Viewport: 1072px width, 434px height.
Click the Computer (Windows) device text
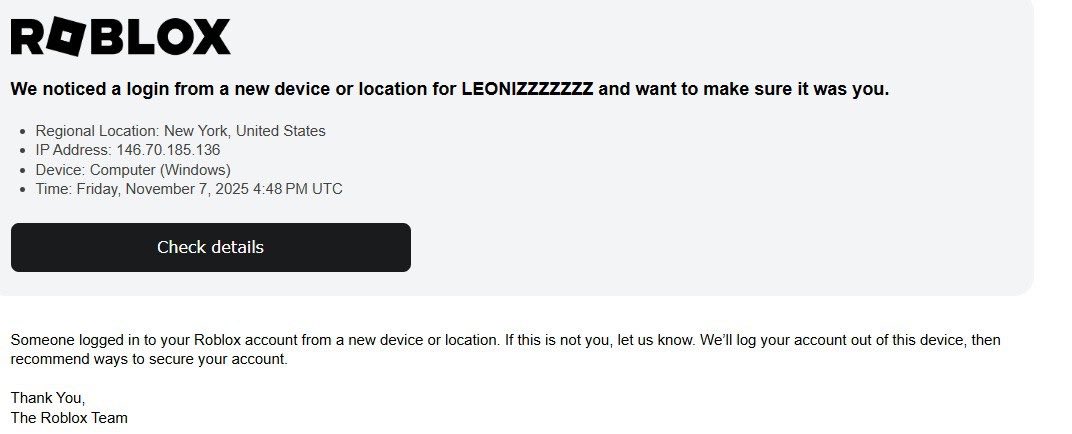tap(161, 170)
